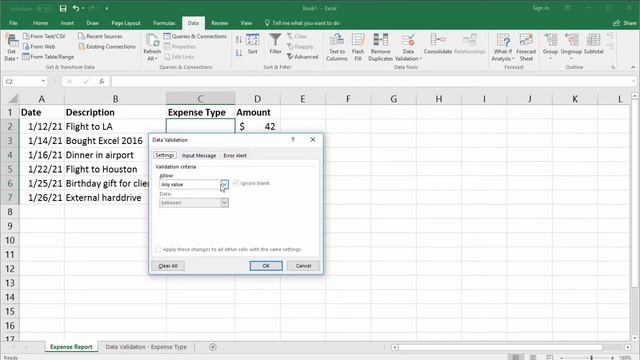
Task: Open the Get Data icon
Action: [x=11, y=47]
